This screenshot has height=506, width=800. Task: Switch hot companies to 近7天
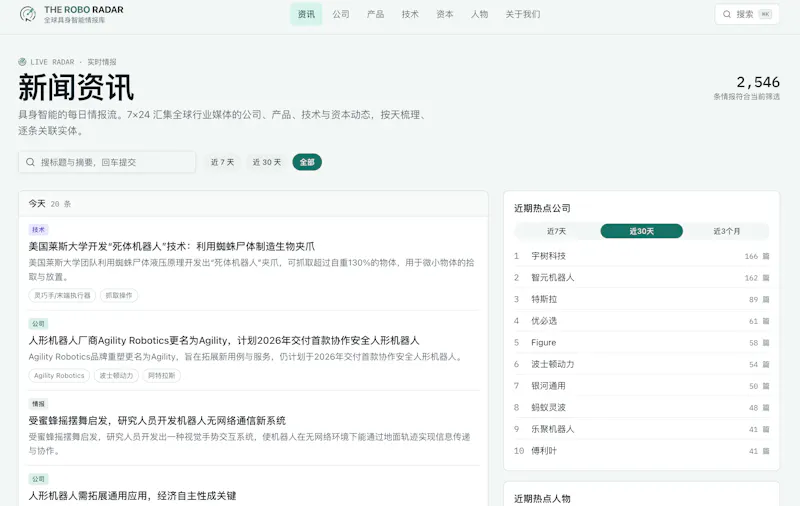click(557, 231)
